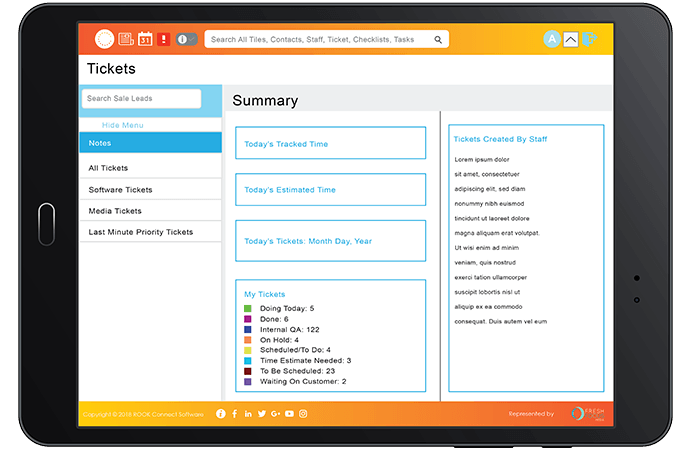Viewport: 690px width, 450px height.
Task: Open the Google Plus icon in footer
Action: 275,414
